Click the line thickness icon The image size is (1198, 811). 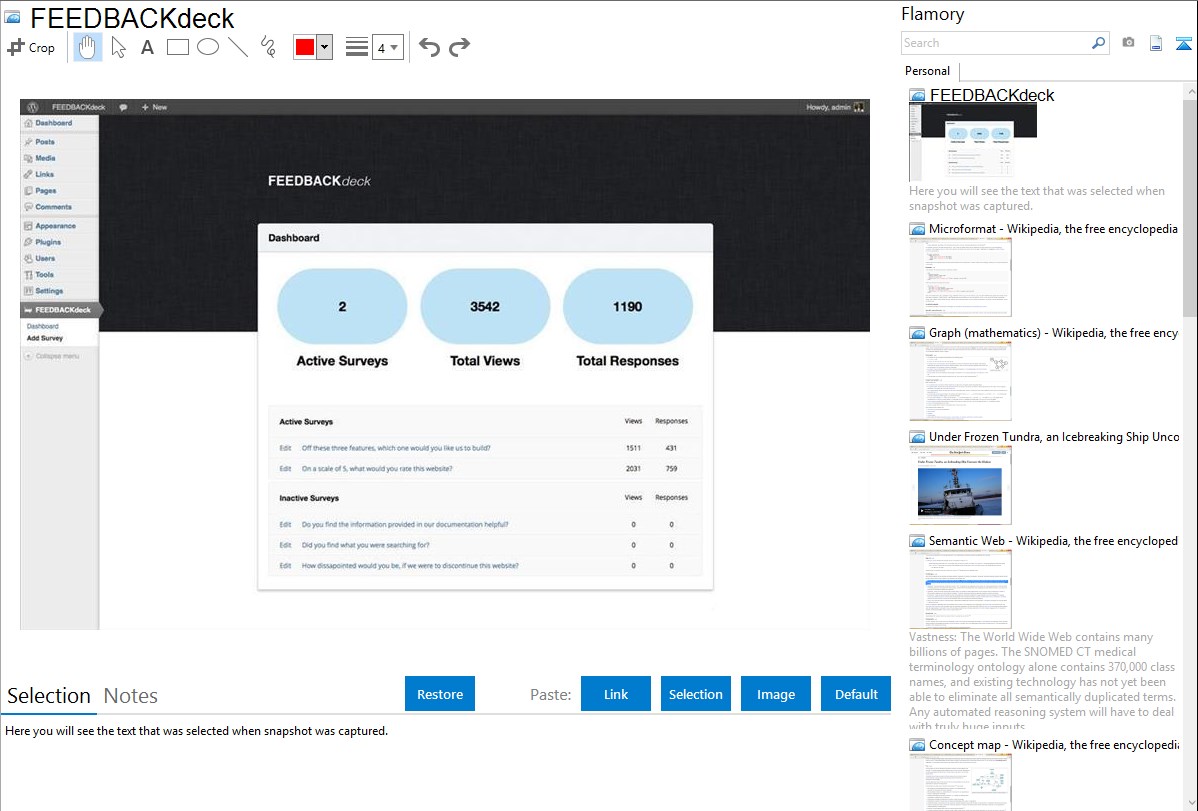(357, 47)
